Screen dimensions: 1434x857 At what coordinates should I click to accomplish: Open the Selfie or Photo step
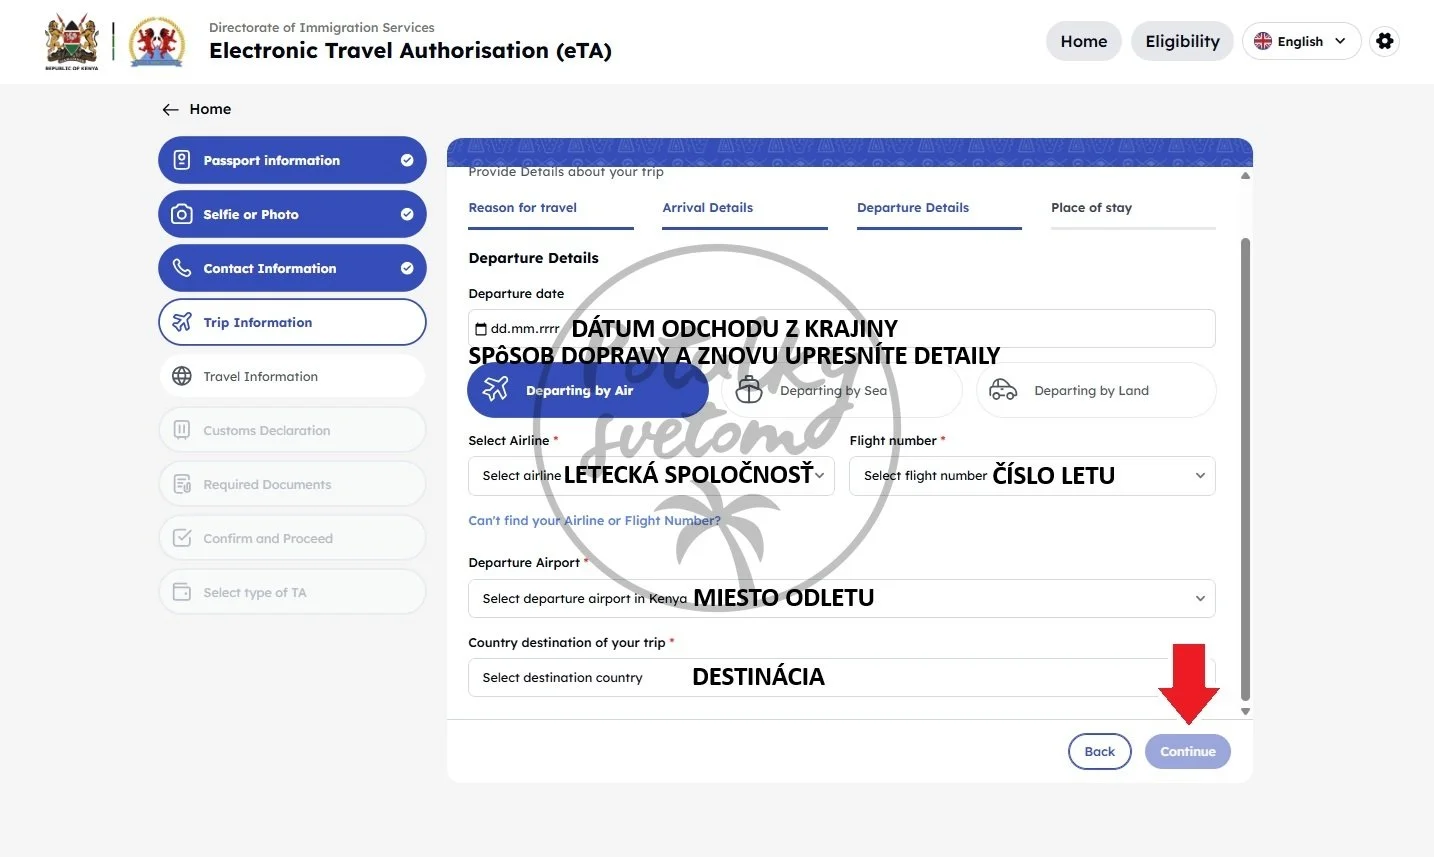coord(292,214)
